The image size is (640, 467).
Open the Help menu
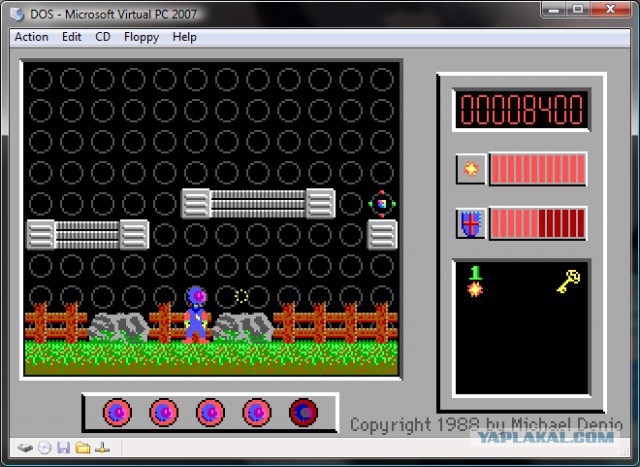184,38
